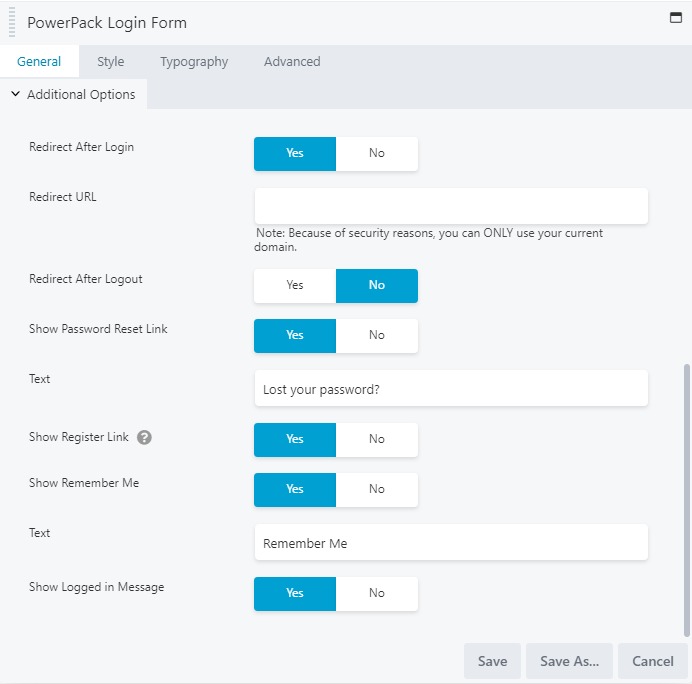Screen dimensions: 692x684
Task: Open the Typography tab
Action: 194,61
